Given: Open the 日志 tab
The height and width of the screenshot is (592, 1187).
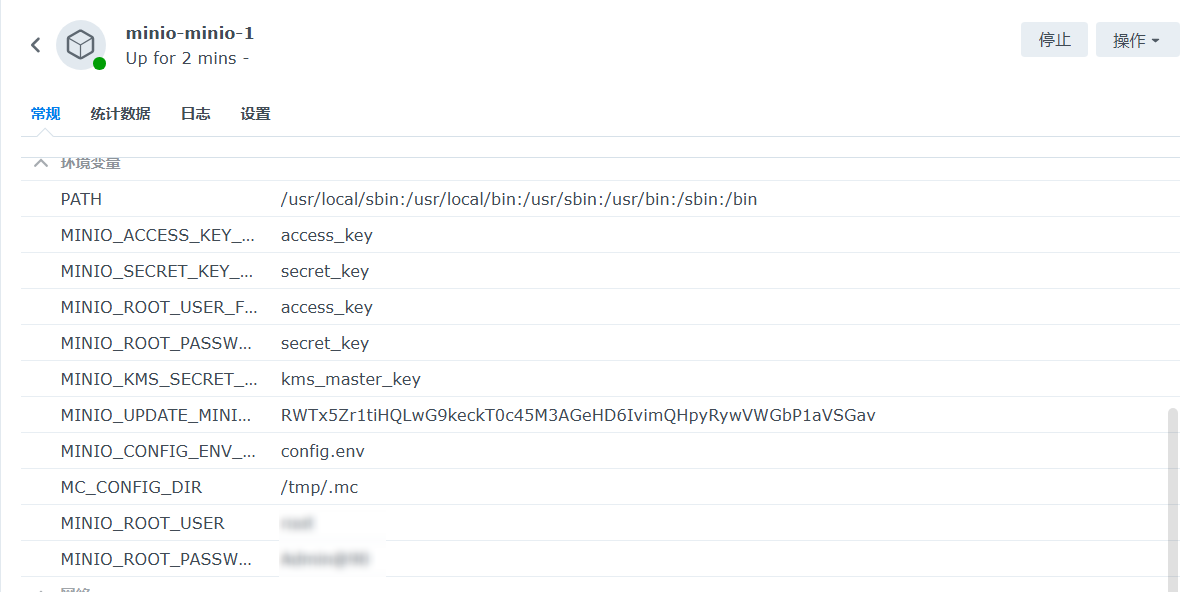Looking at the screenshot, I should coord(195,114).
